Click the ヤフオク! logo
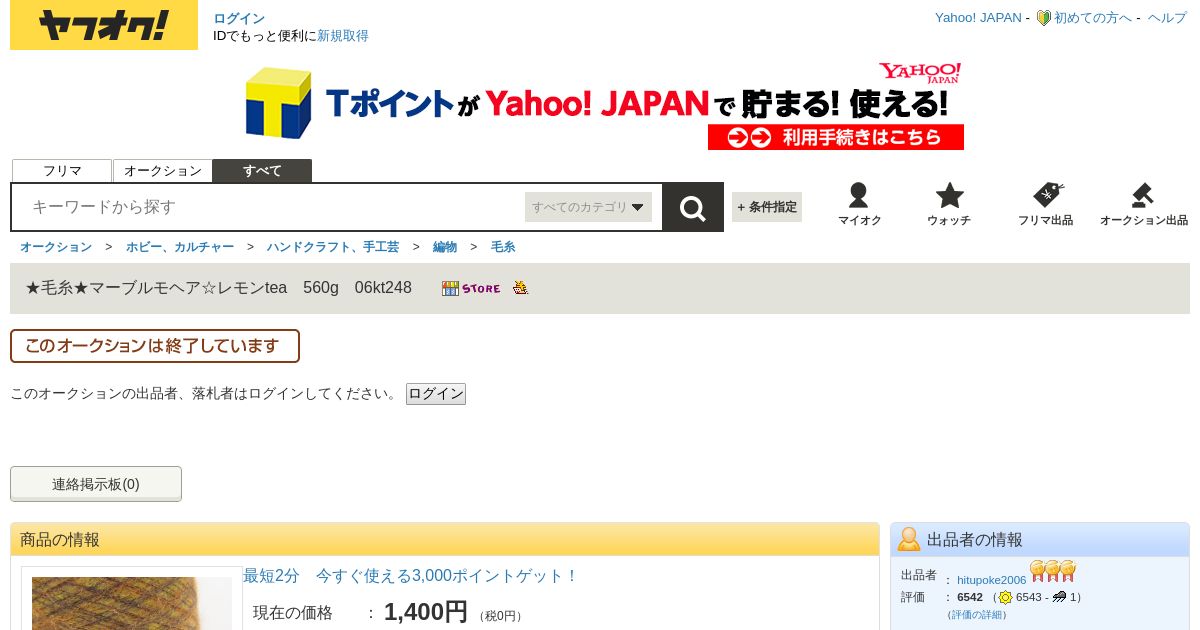The image size is (1200, 630). pos(104,25)
